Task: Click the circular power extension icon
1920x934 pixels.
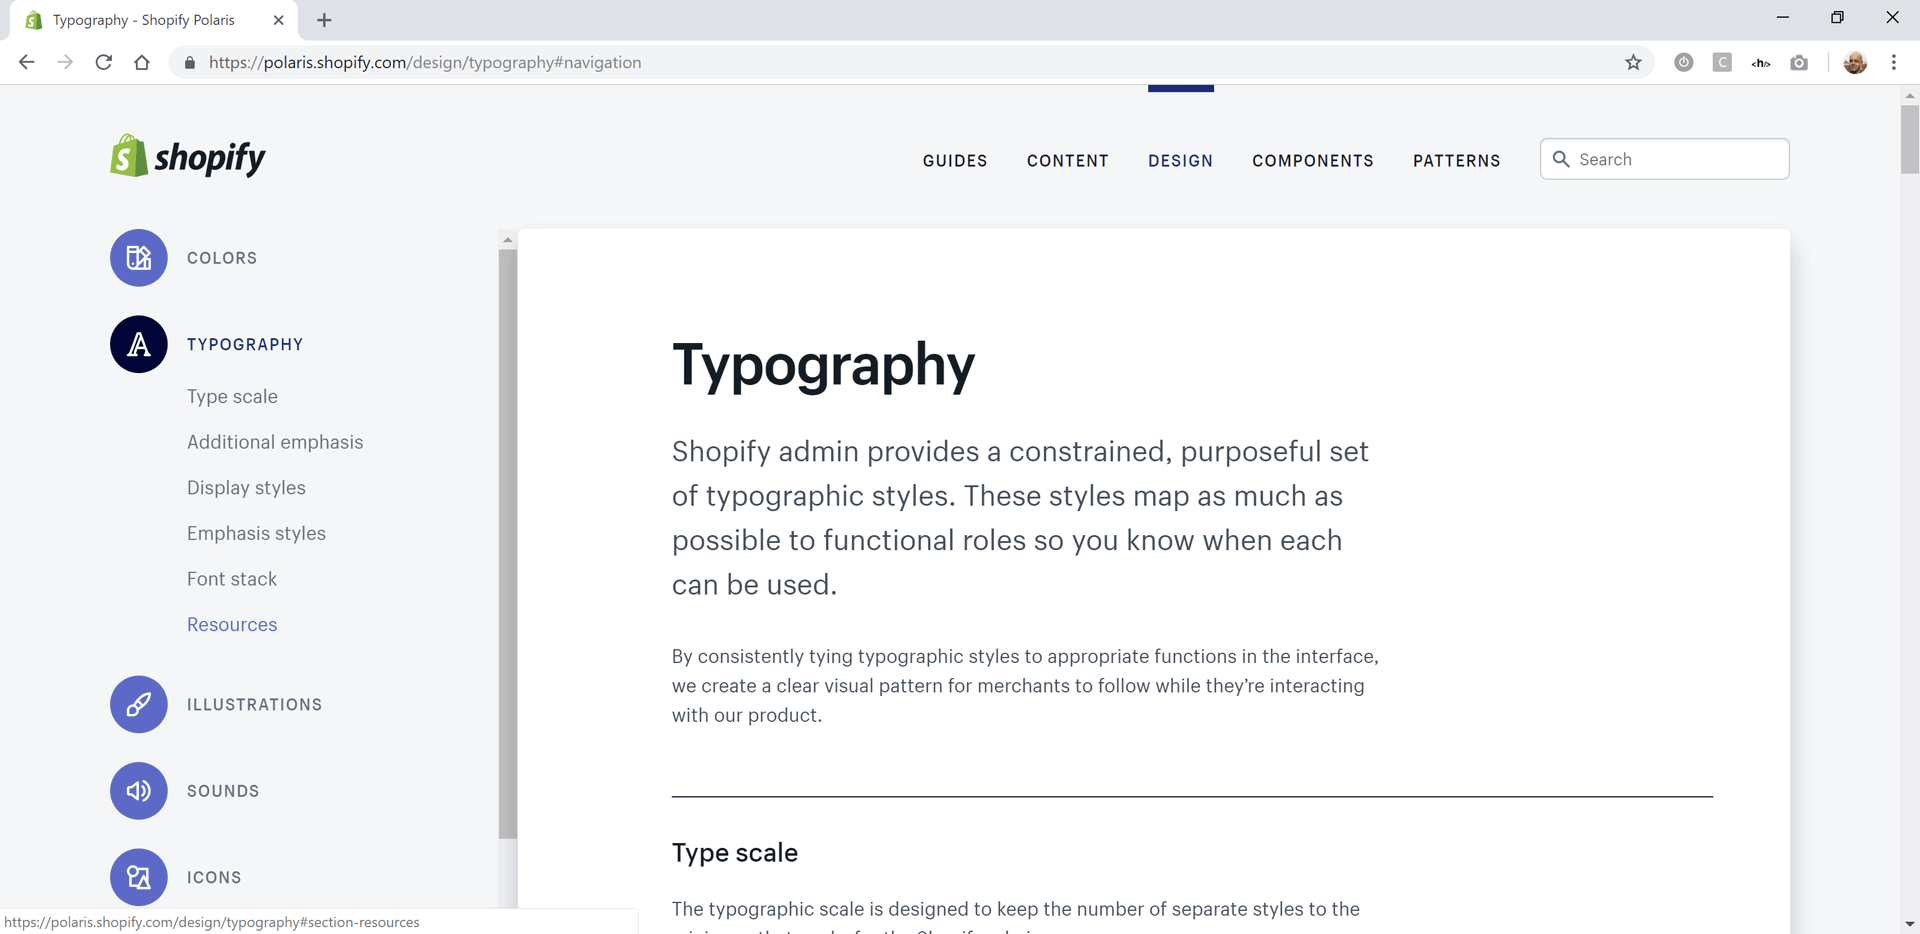Action: pyautogui.click(x=1684, y=62)
